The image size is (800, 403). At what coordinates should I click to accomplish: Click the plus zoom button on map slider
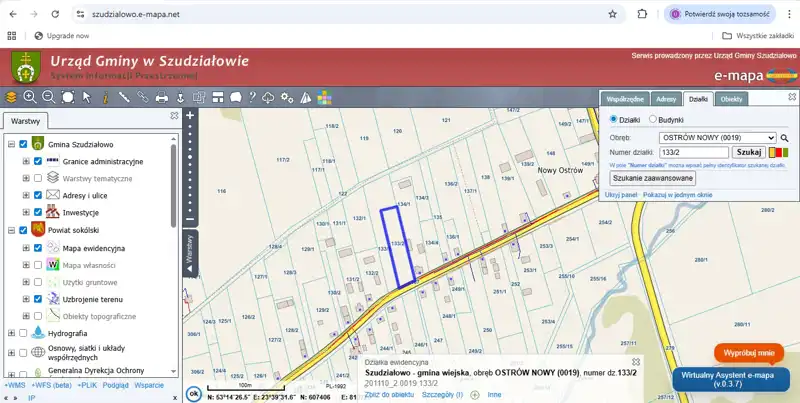tap(190, 115)
